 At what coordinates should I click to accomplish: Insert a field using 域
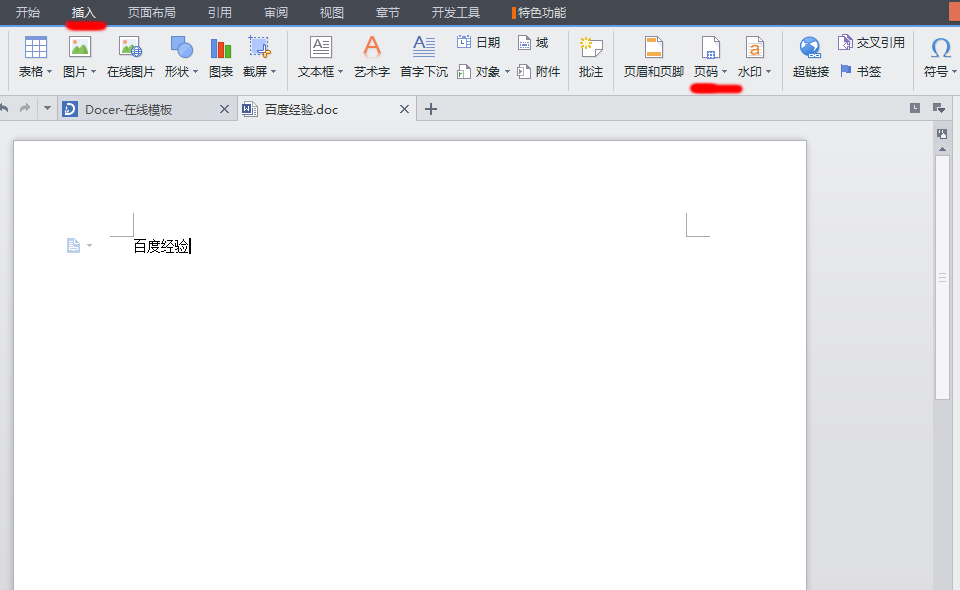coord(533,42)
